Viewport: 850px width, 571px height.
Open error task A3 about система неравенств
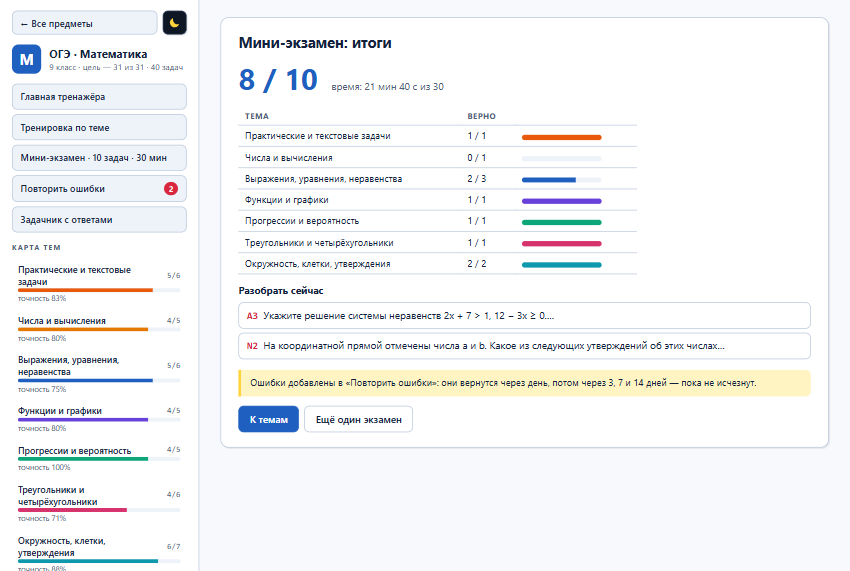tap(524, 316)
